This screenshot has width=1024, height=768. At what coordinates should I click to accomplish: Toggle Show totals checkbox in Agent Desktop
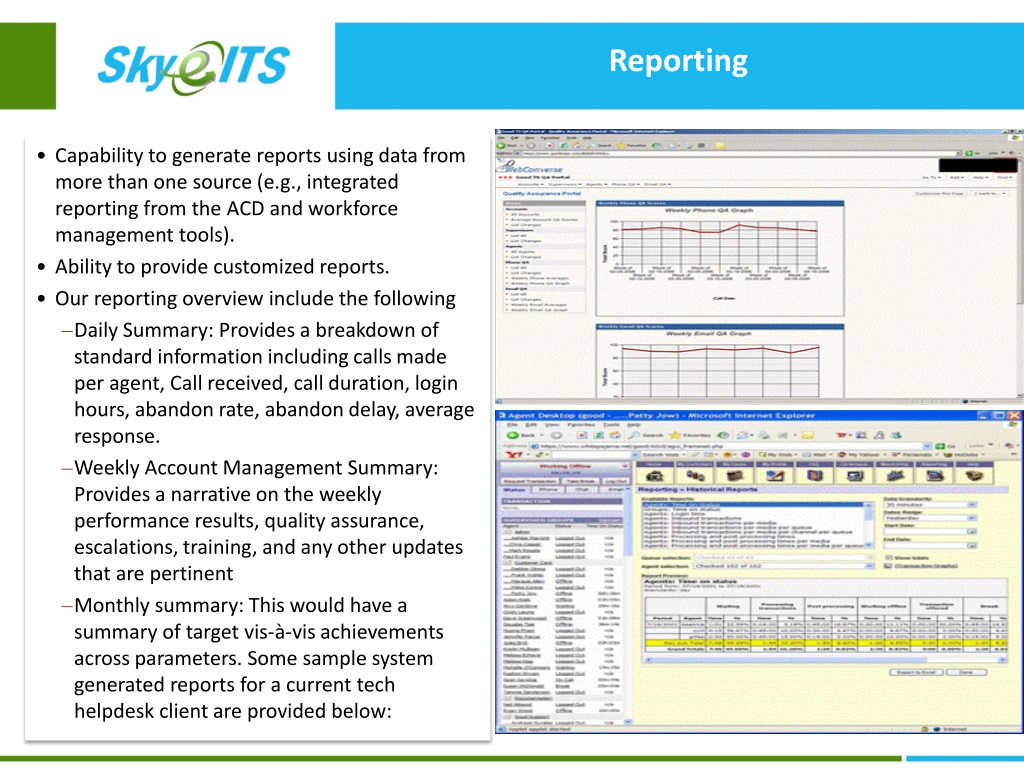click(888, 558)
